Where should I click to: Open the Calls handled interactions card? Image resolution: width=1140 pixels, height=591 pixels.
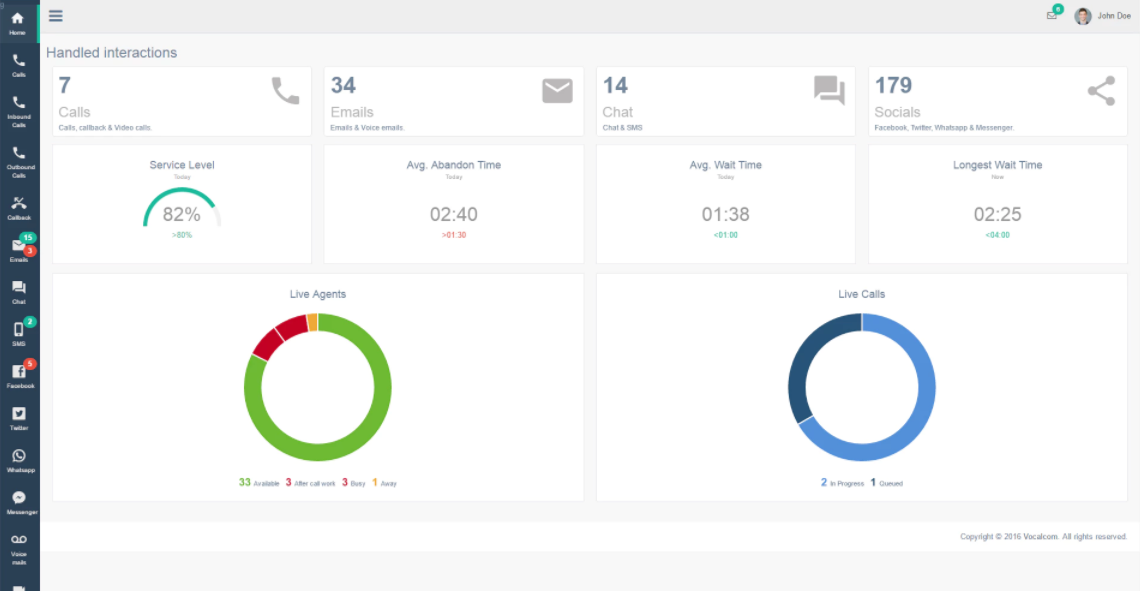pyautogui.click(x=182, y=101)
